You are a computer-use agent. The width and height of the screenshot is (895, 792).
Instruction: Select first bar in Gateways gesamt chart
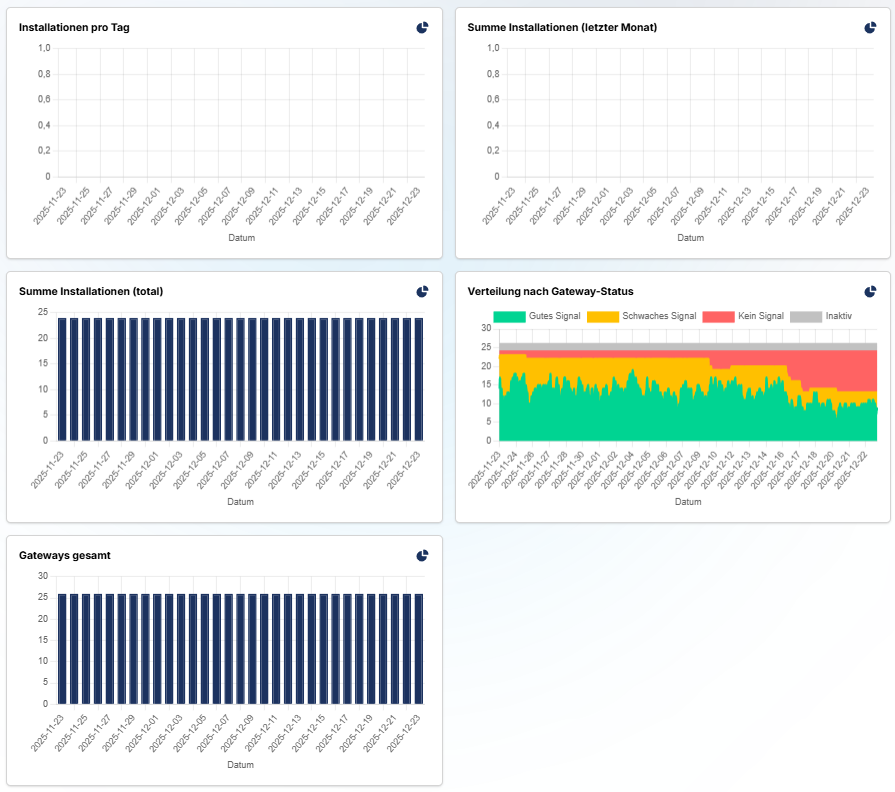point(62,648)
